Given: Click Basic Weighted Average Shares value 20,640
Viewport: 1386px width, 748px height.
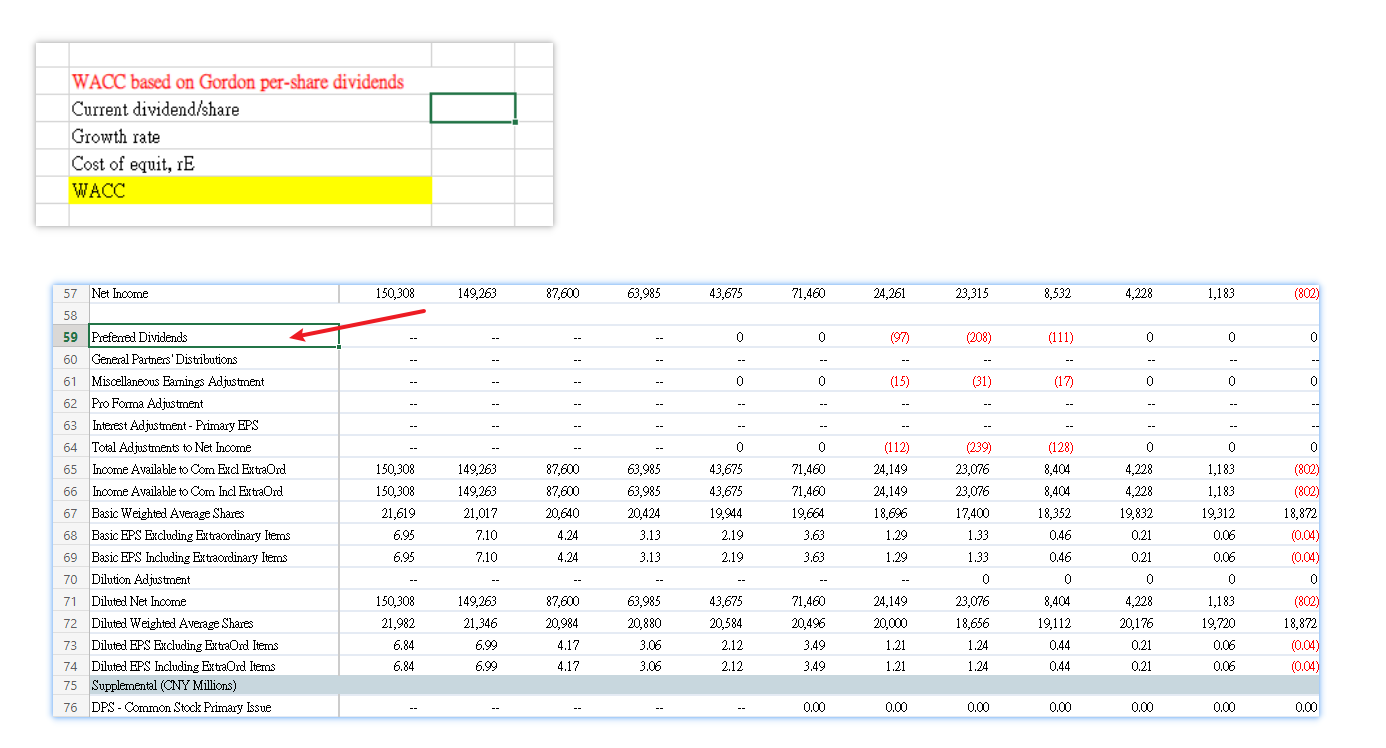Looking at the screenshot, I should point(562,513).
